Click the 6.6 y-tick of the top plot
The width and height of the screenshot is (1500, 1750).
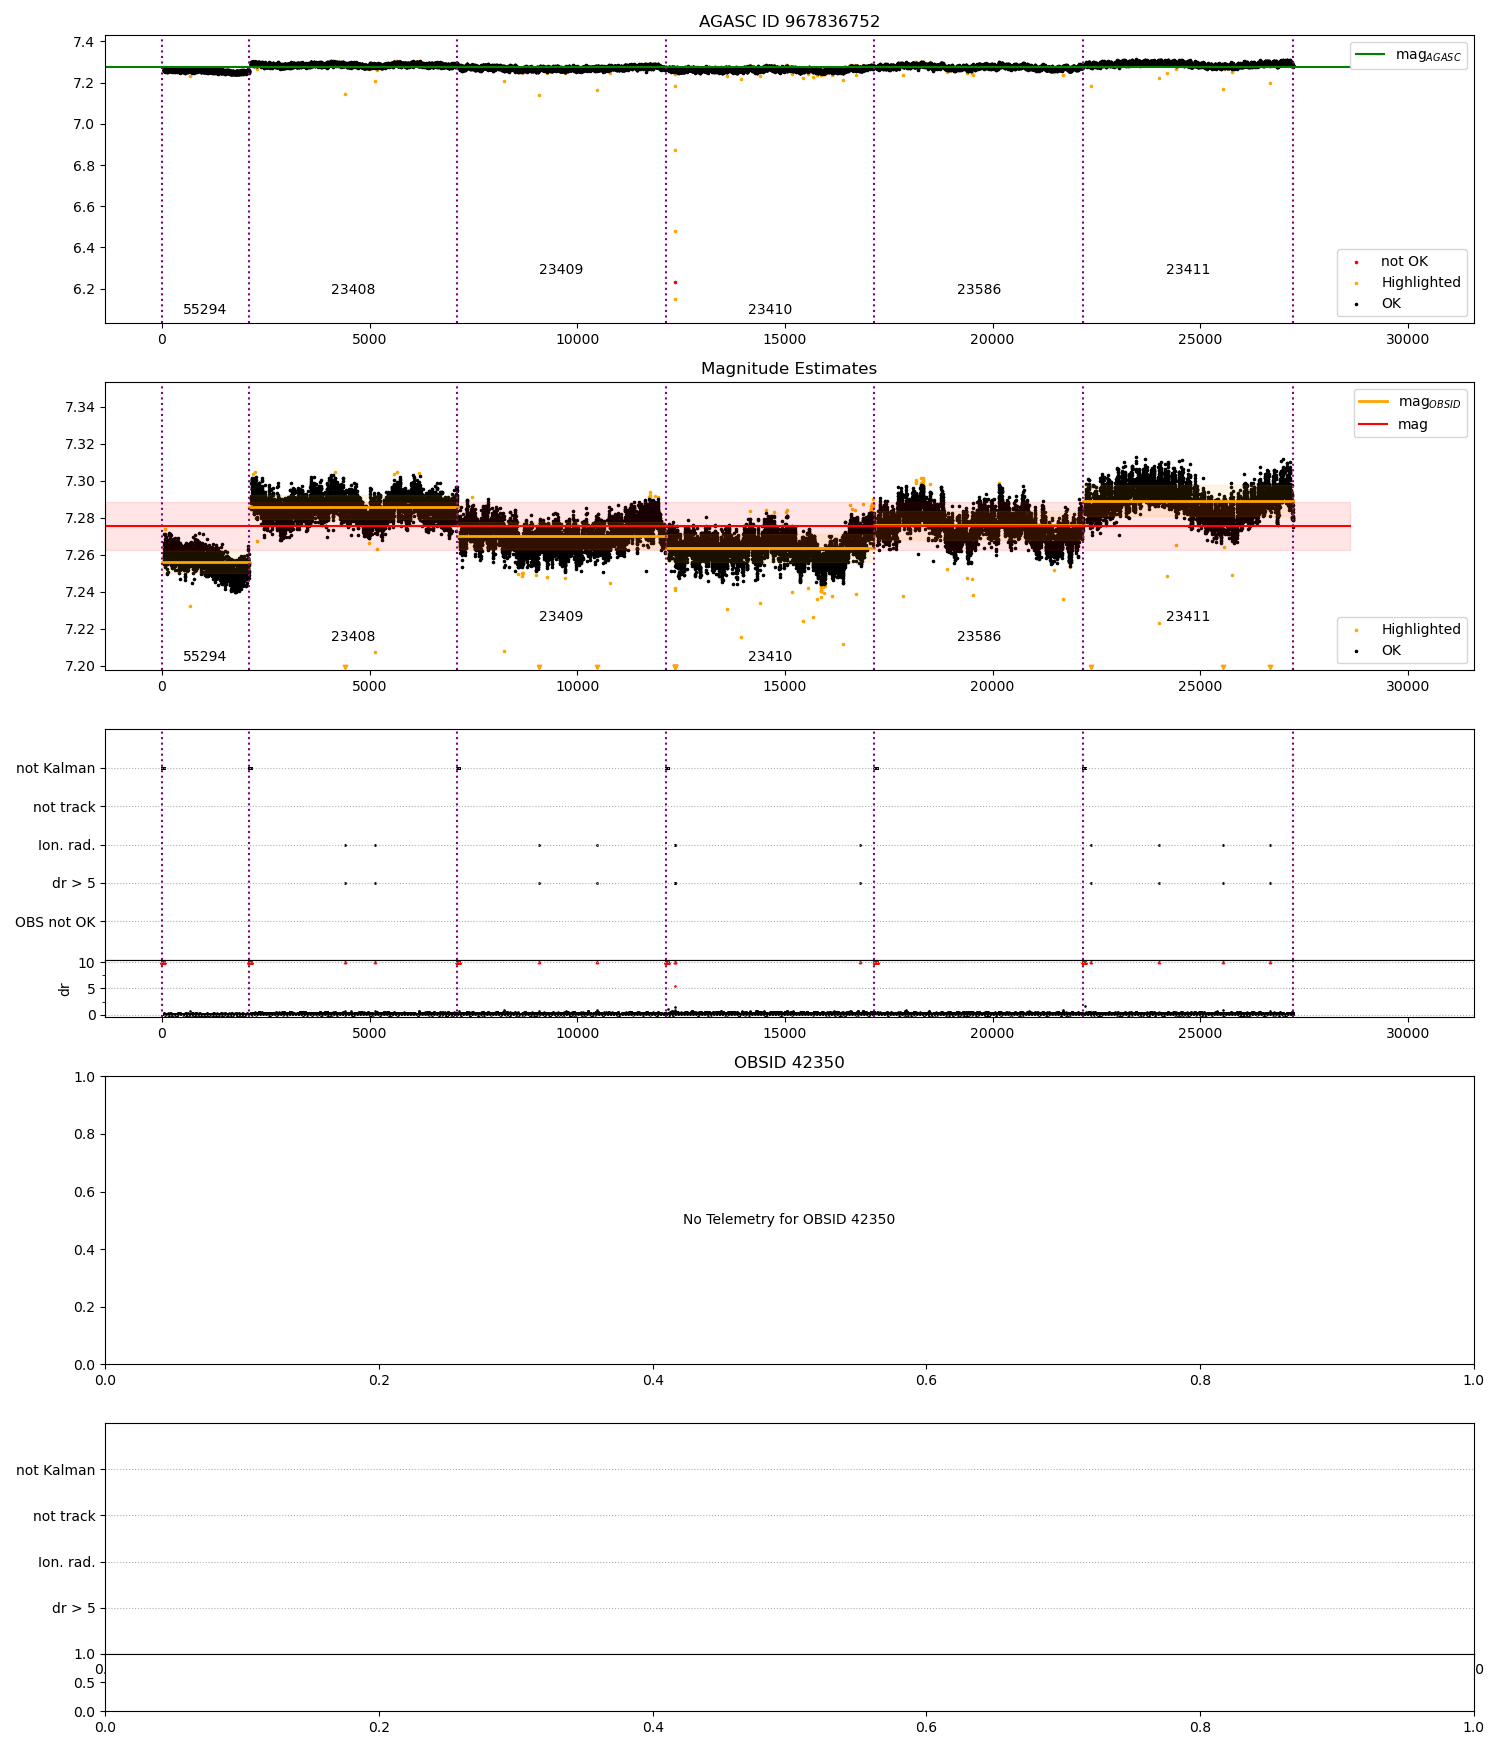pos(84,207)
